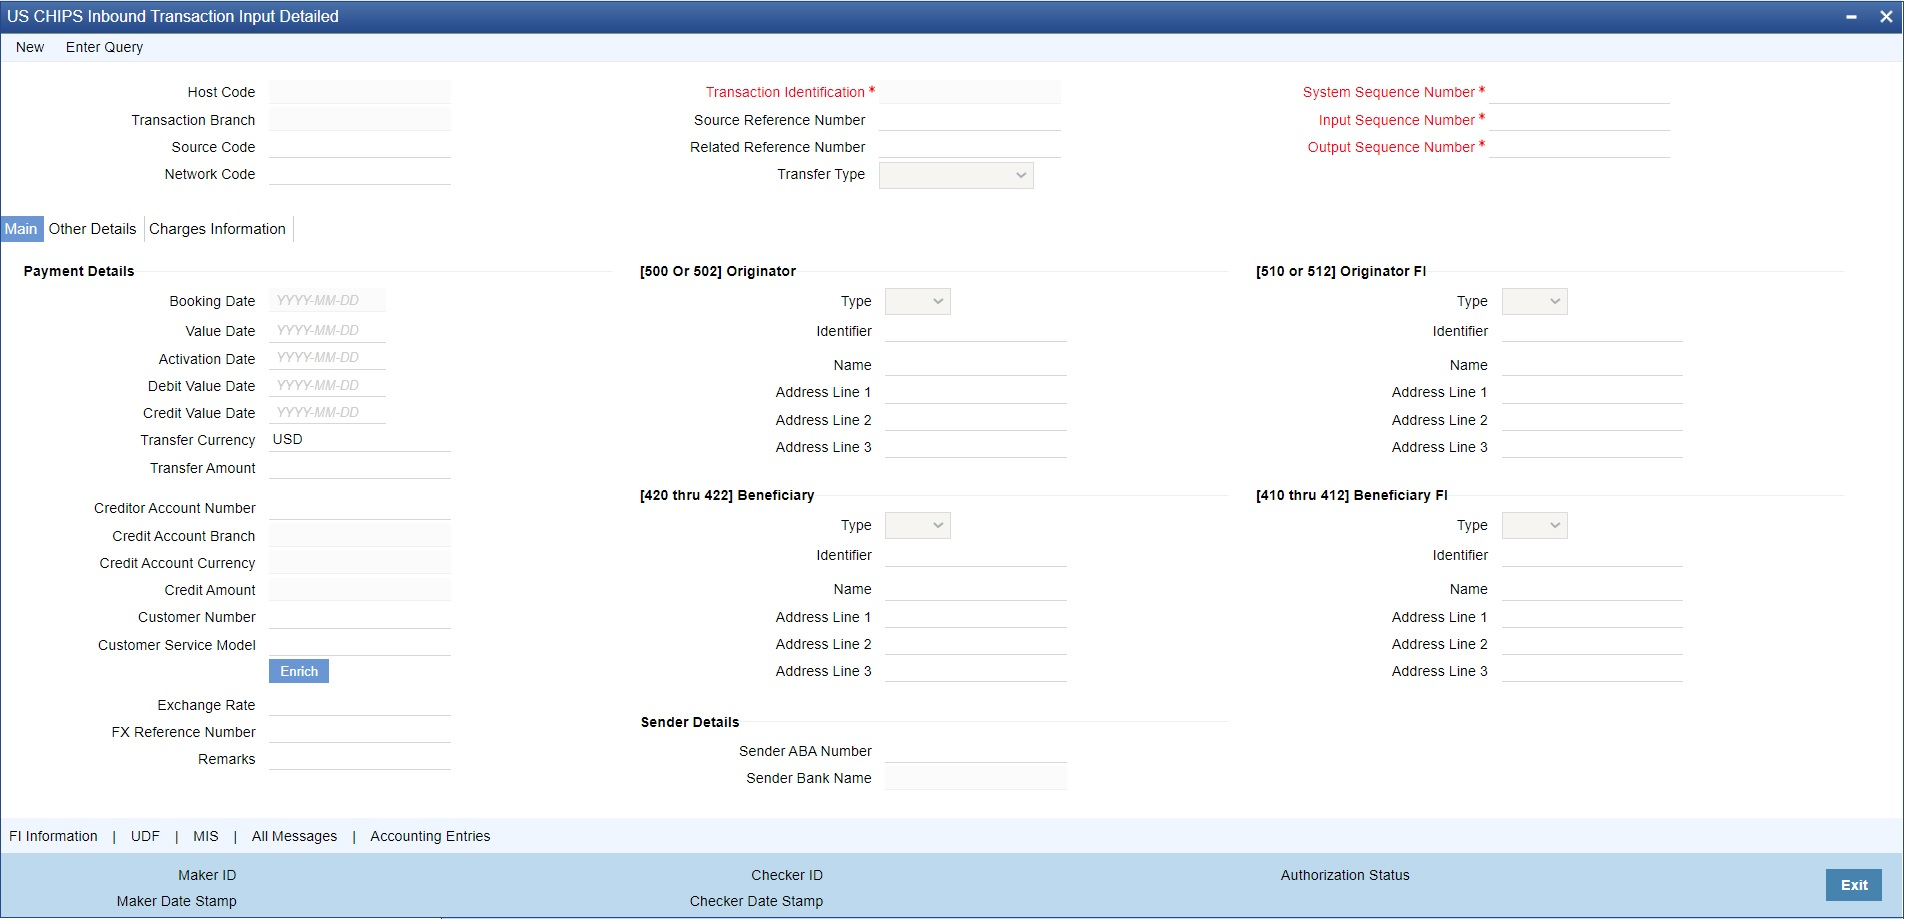
Task: Open the MIS link
Action: [x=206, y=836]
